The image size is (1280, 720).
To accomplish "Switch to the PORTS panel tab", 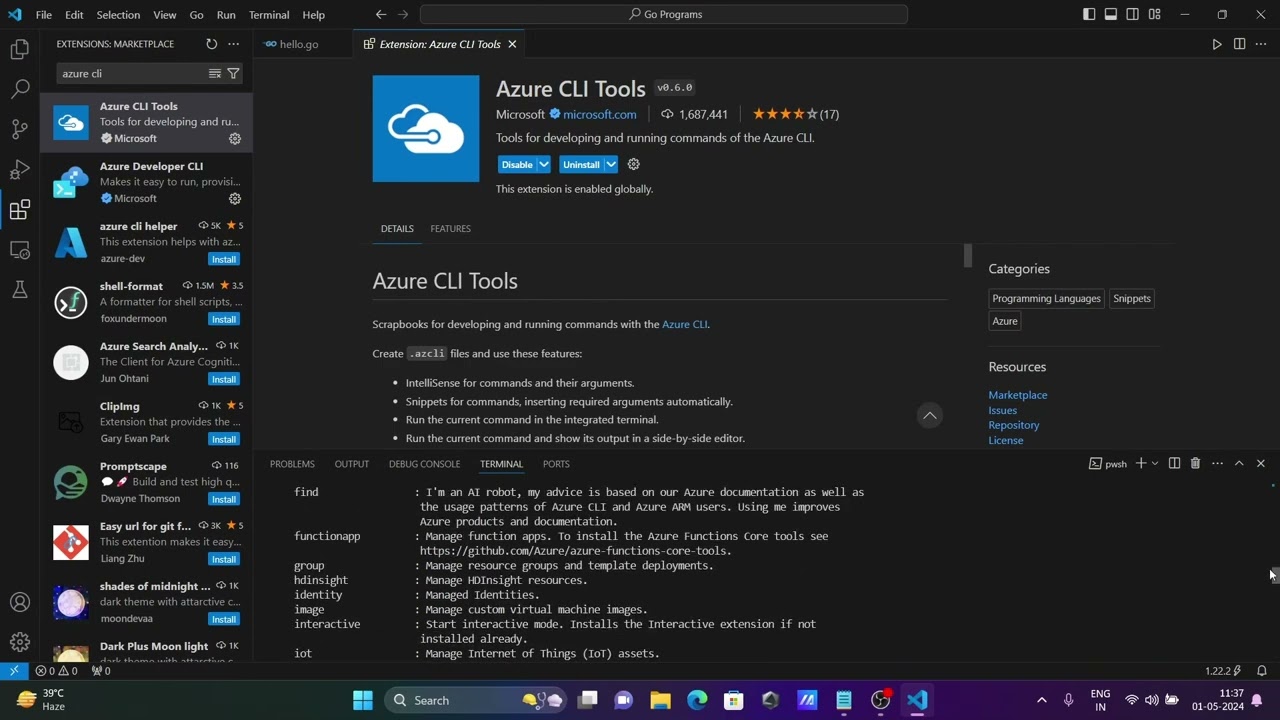I will pos(556,464).
